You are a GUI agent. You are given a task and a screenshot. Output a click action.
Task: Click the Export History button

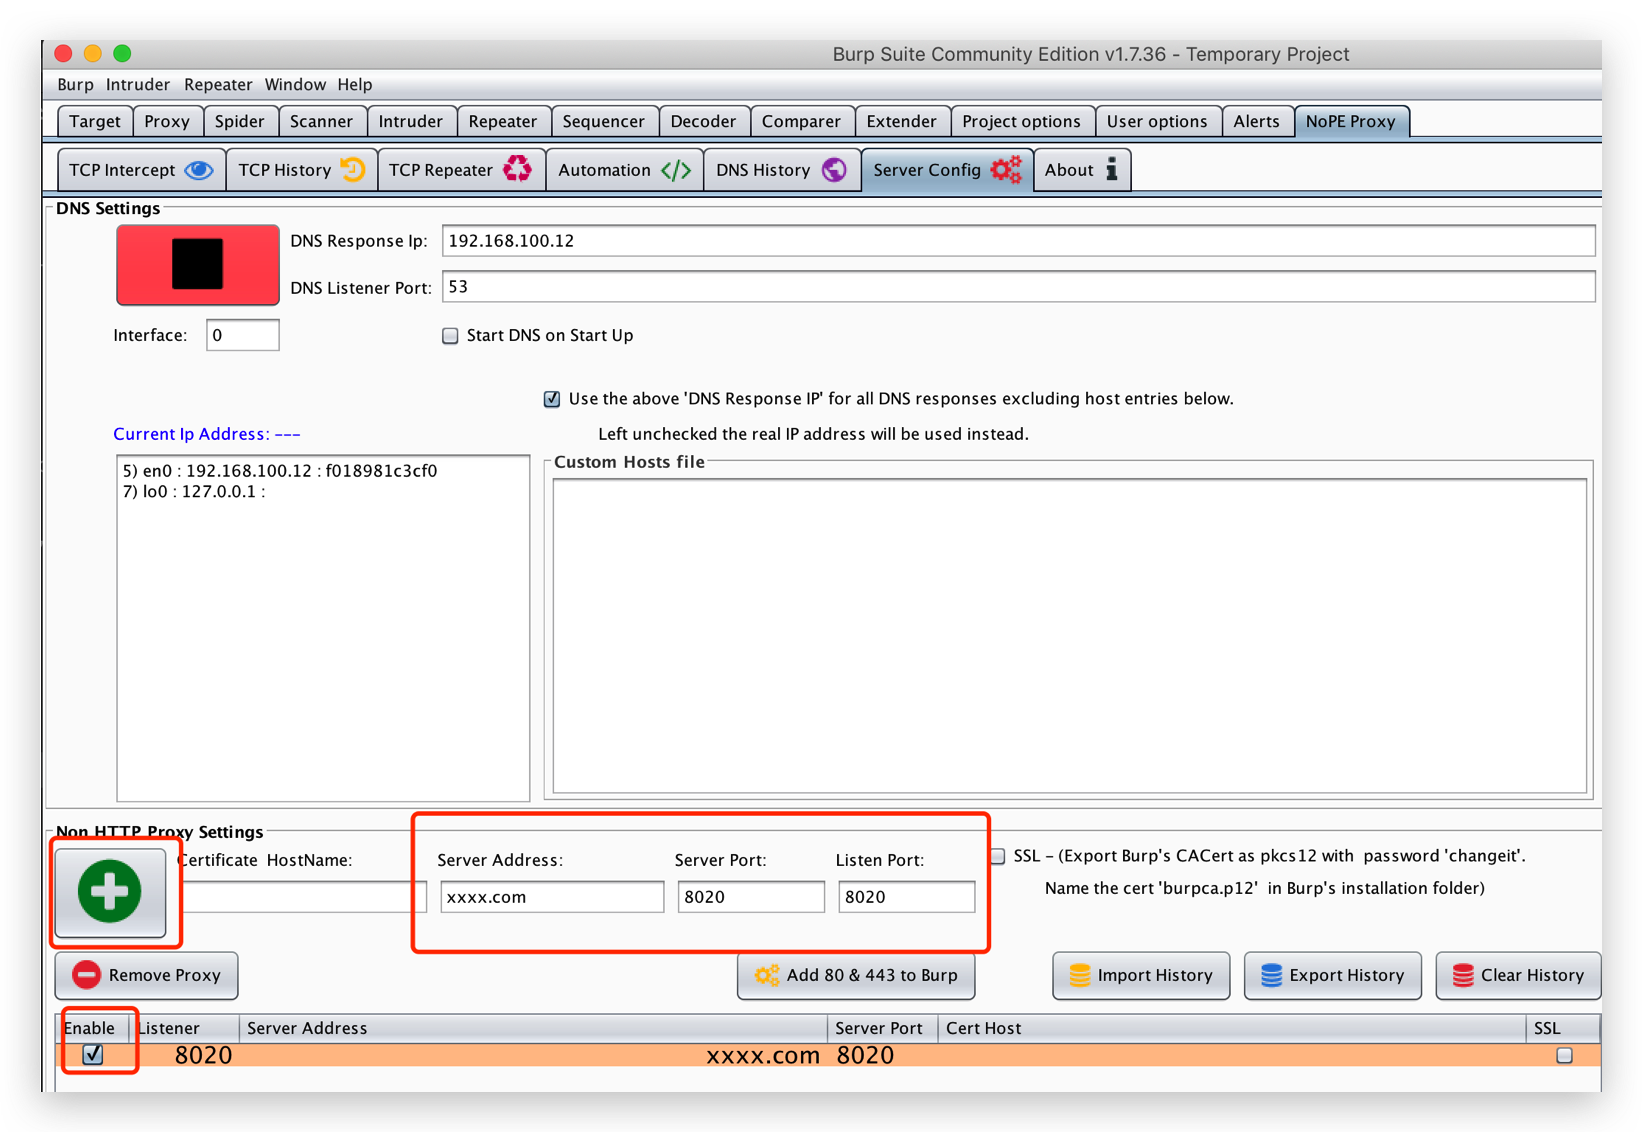[x=1333, y=975]
